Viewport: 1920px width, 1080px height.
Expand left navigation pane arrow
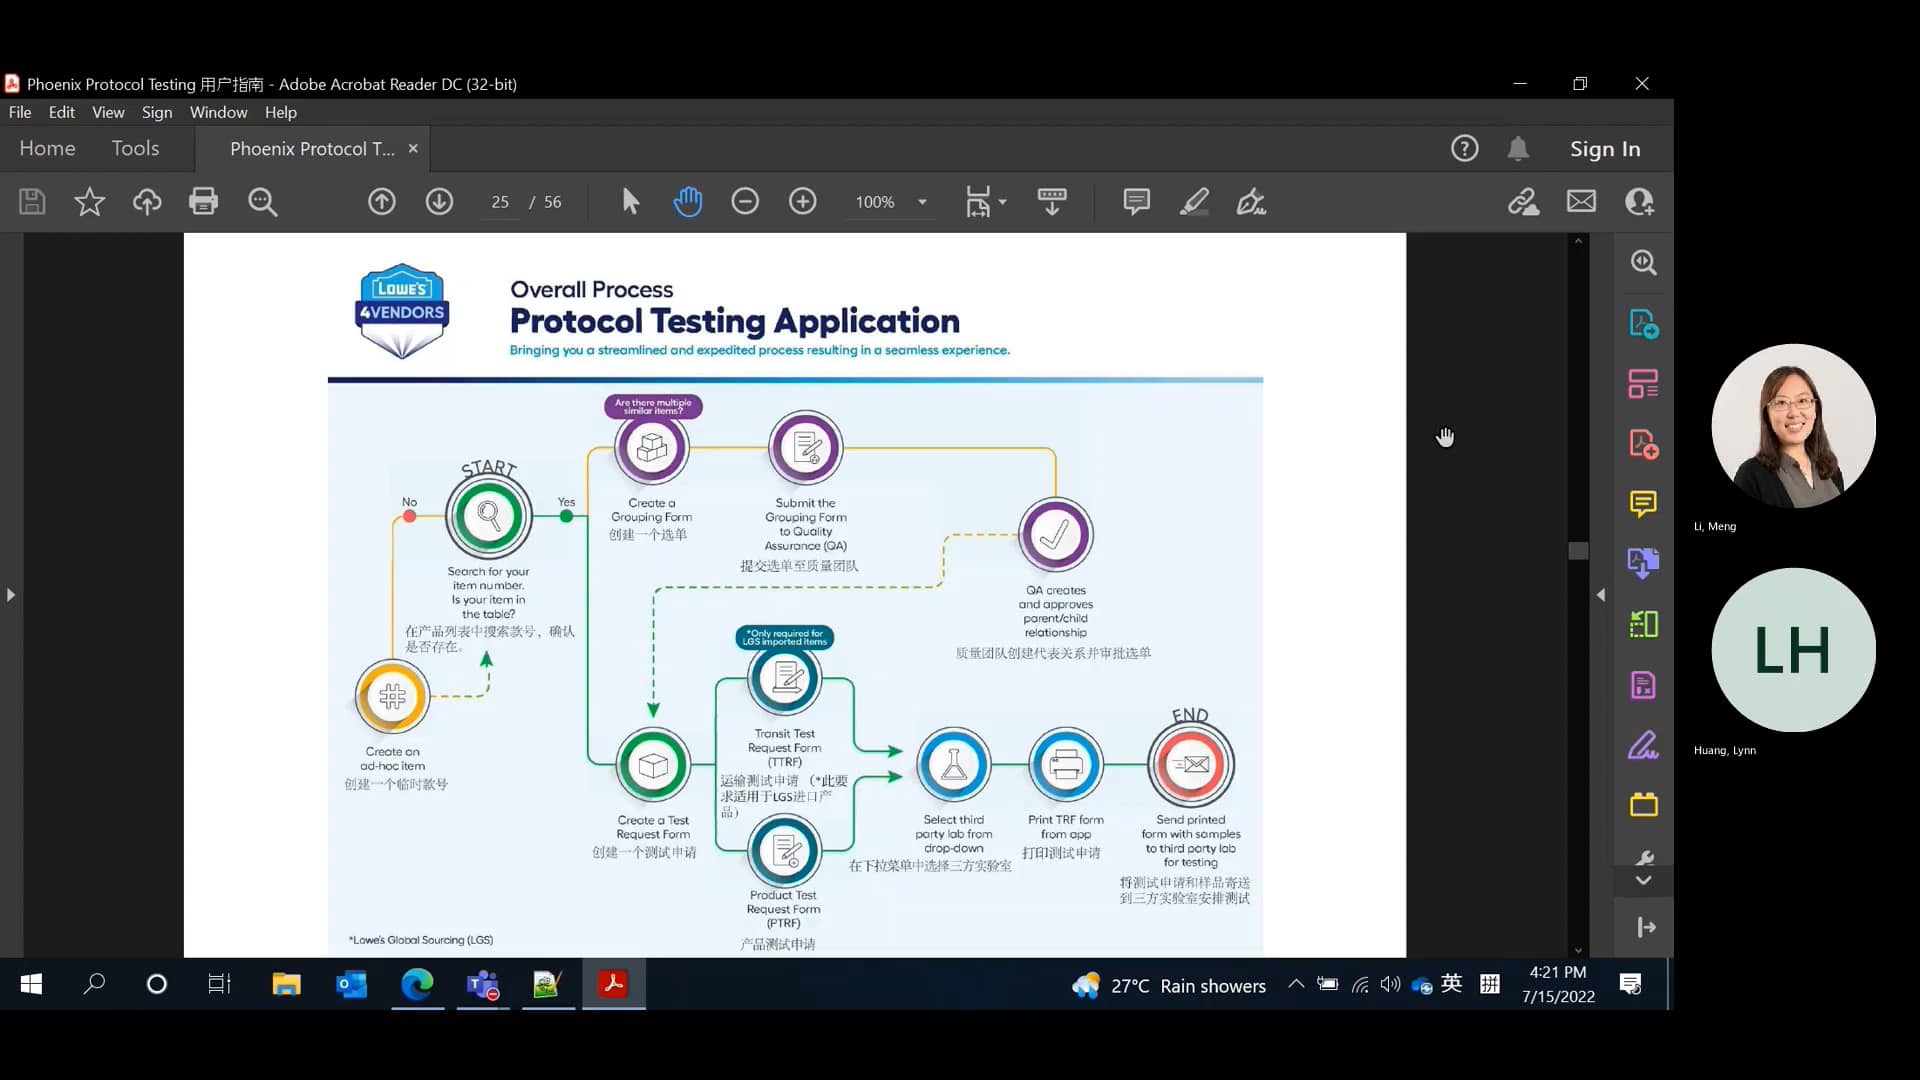pos(11,595)
